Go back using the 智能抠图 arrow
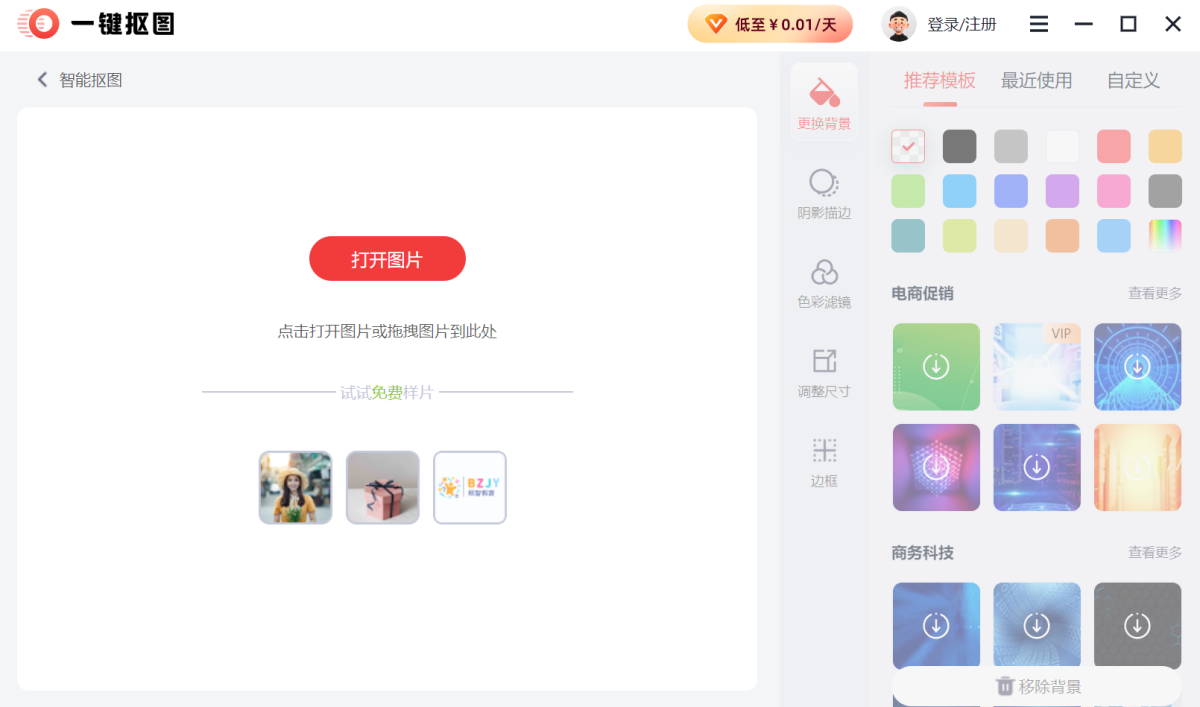Viewport: 1200px width, 707px height. tap(43, 80)
